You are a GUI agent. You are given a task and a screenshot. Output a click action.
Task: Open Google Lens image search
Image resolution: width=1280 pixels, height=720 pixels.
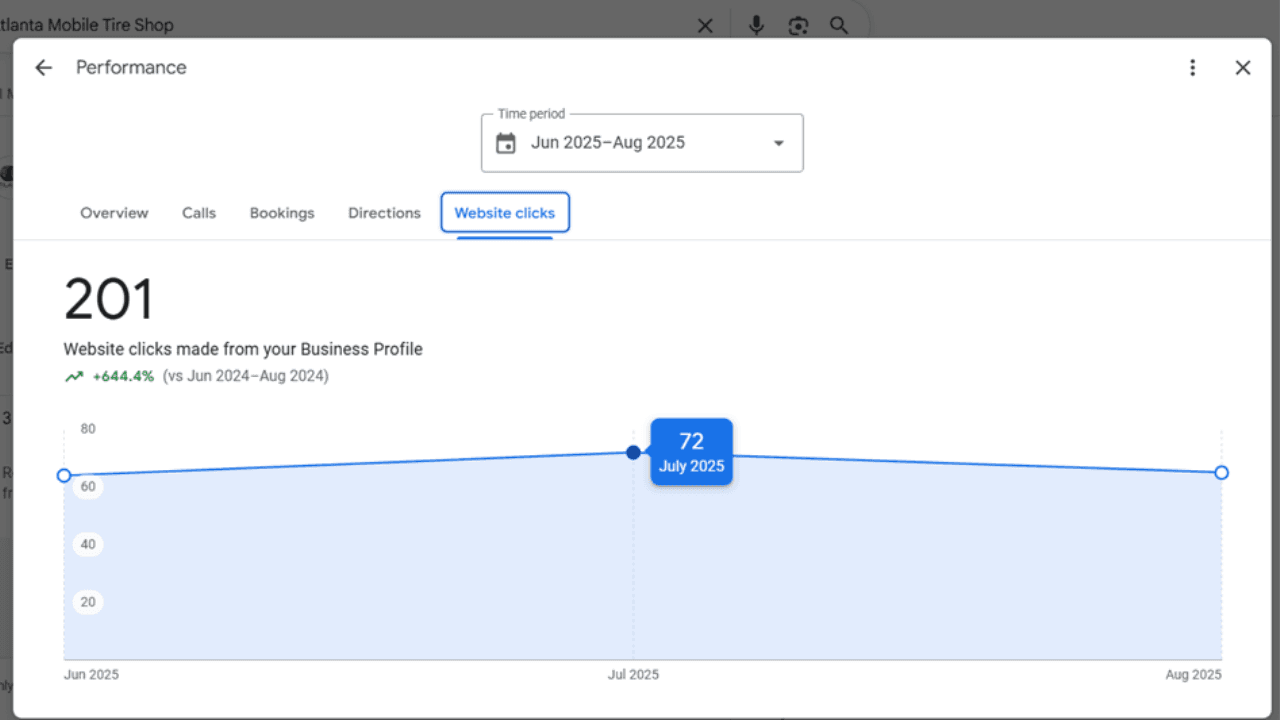pos(798,25)
